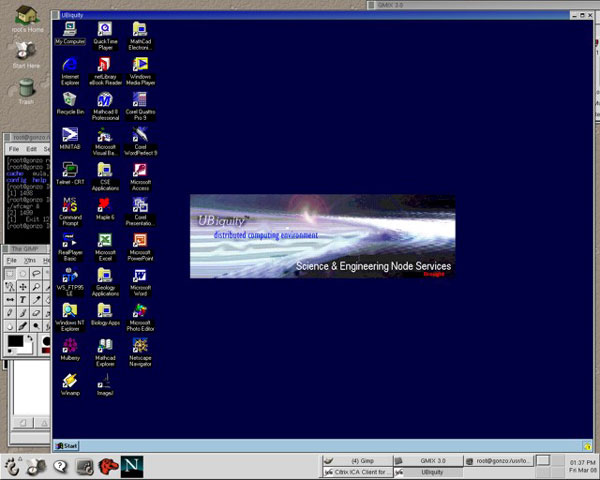Launch Mathcad 8 Professional shortcut
The height and width of the screenshot is (480, 600).
[x=105, y=106]
